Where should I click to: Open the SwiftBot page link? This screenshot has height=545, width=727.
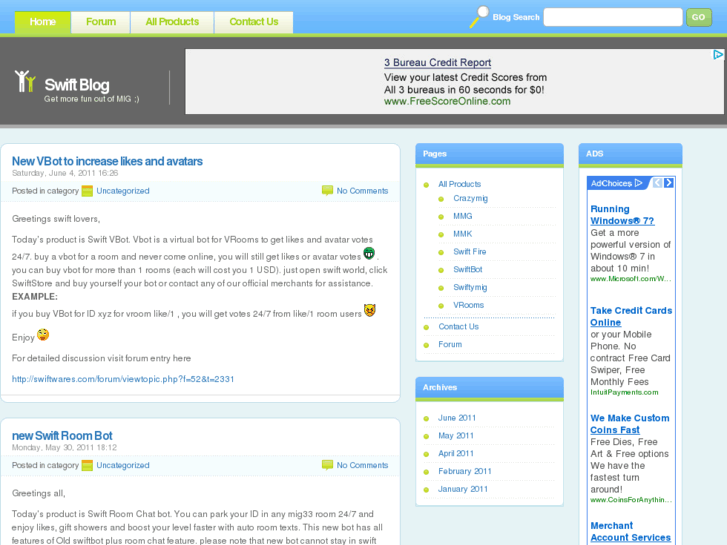(468, 269)
